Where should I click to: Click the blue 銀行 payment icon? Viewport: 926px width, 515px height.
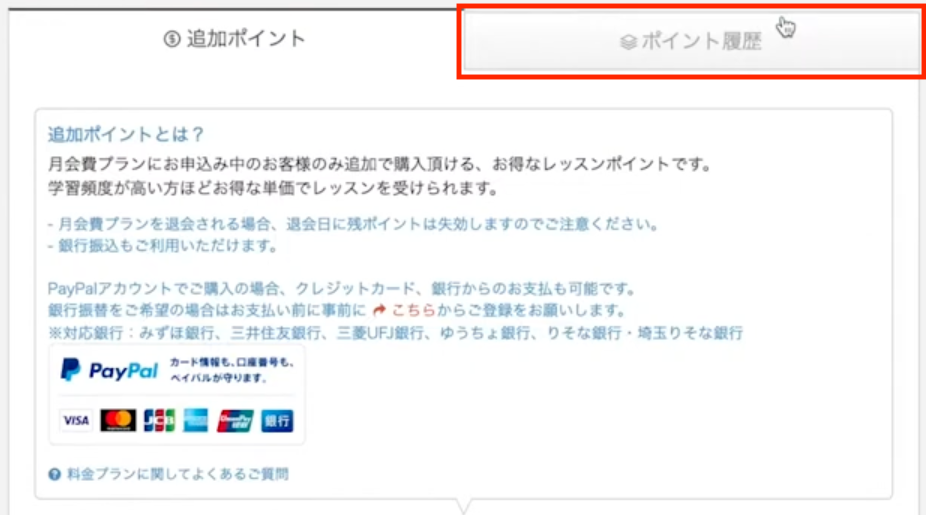pos(277,421)
